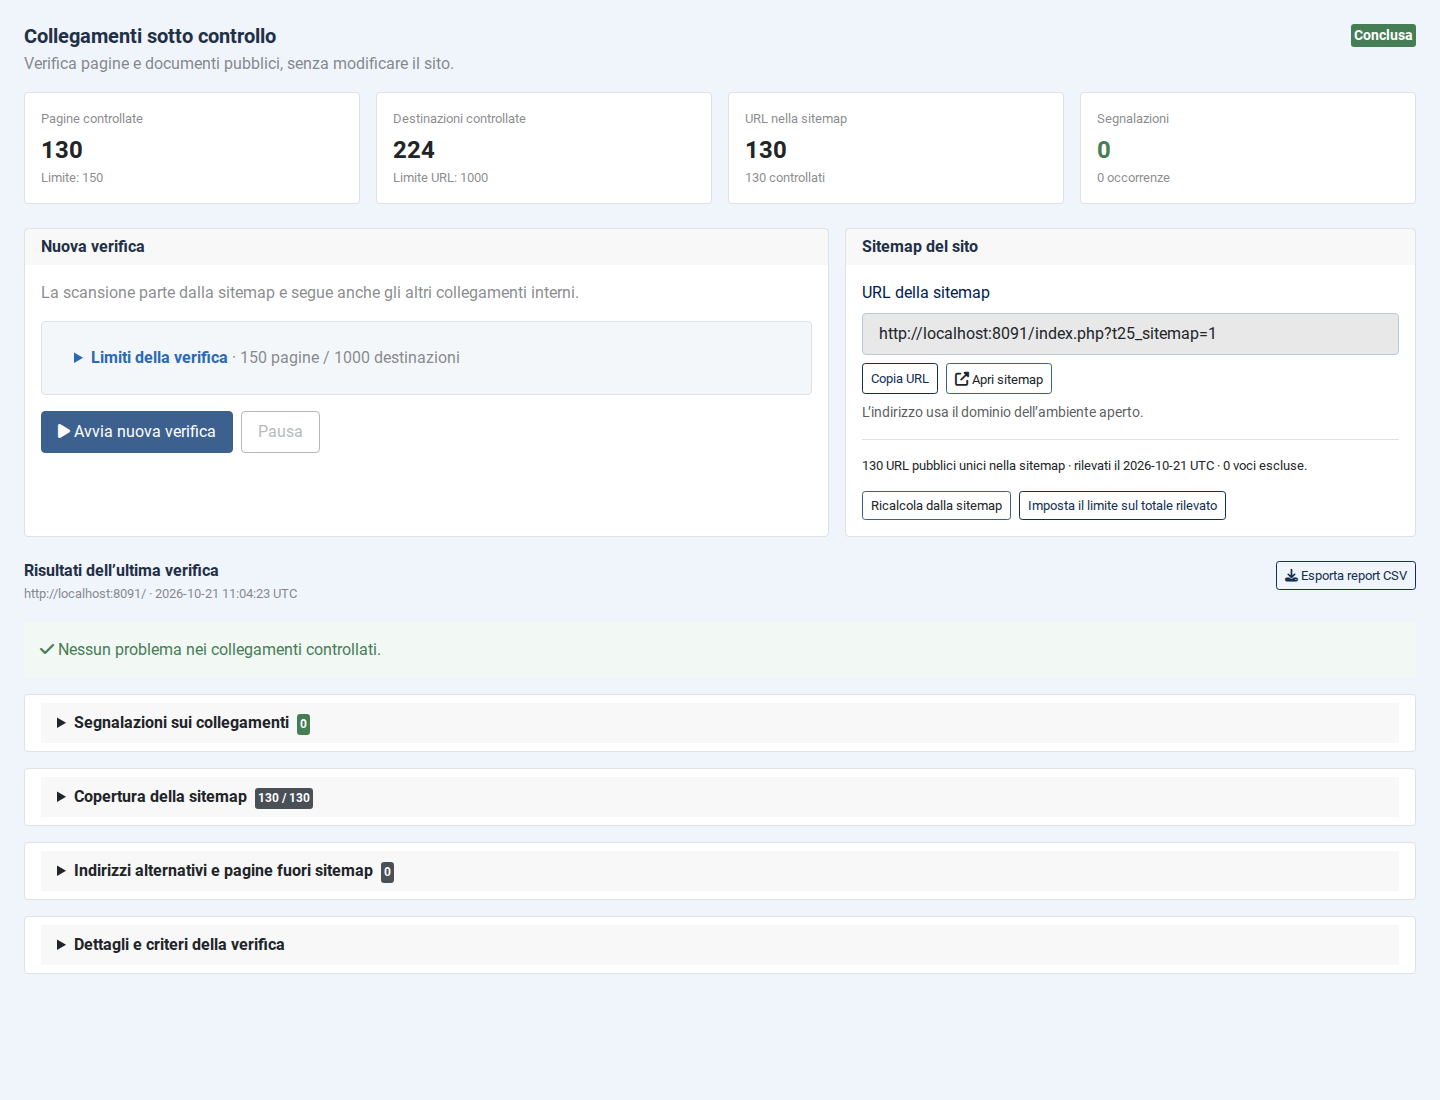This screenshot has width=1440, height=1100.
Task: Click the Nuova verifica panel header
Action: [x=426, y=247]
